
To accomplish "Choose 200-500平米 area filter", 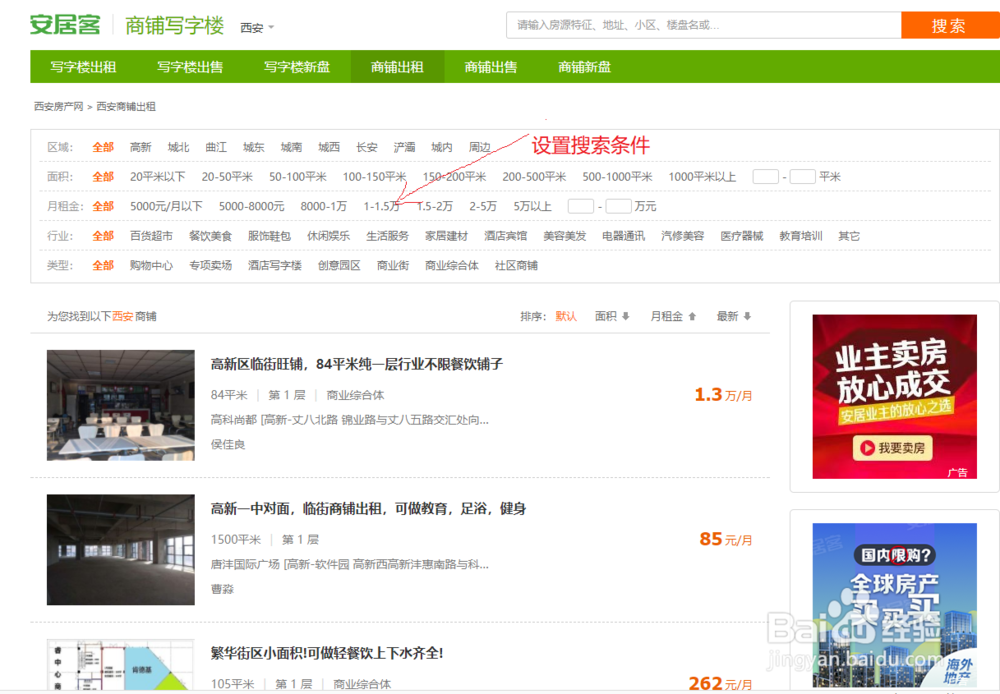I will tap(534, 177).
